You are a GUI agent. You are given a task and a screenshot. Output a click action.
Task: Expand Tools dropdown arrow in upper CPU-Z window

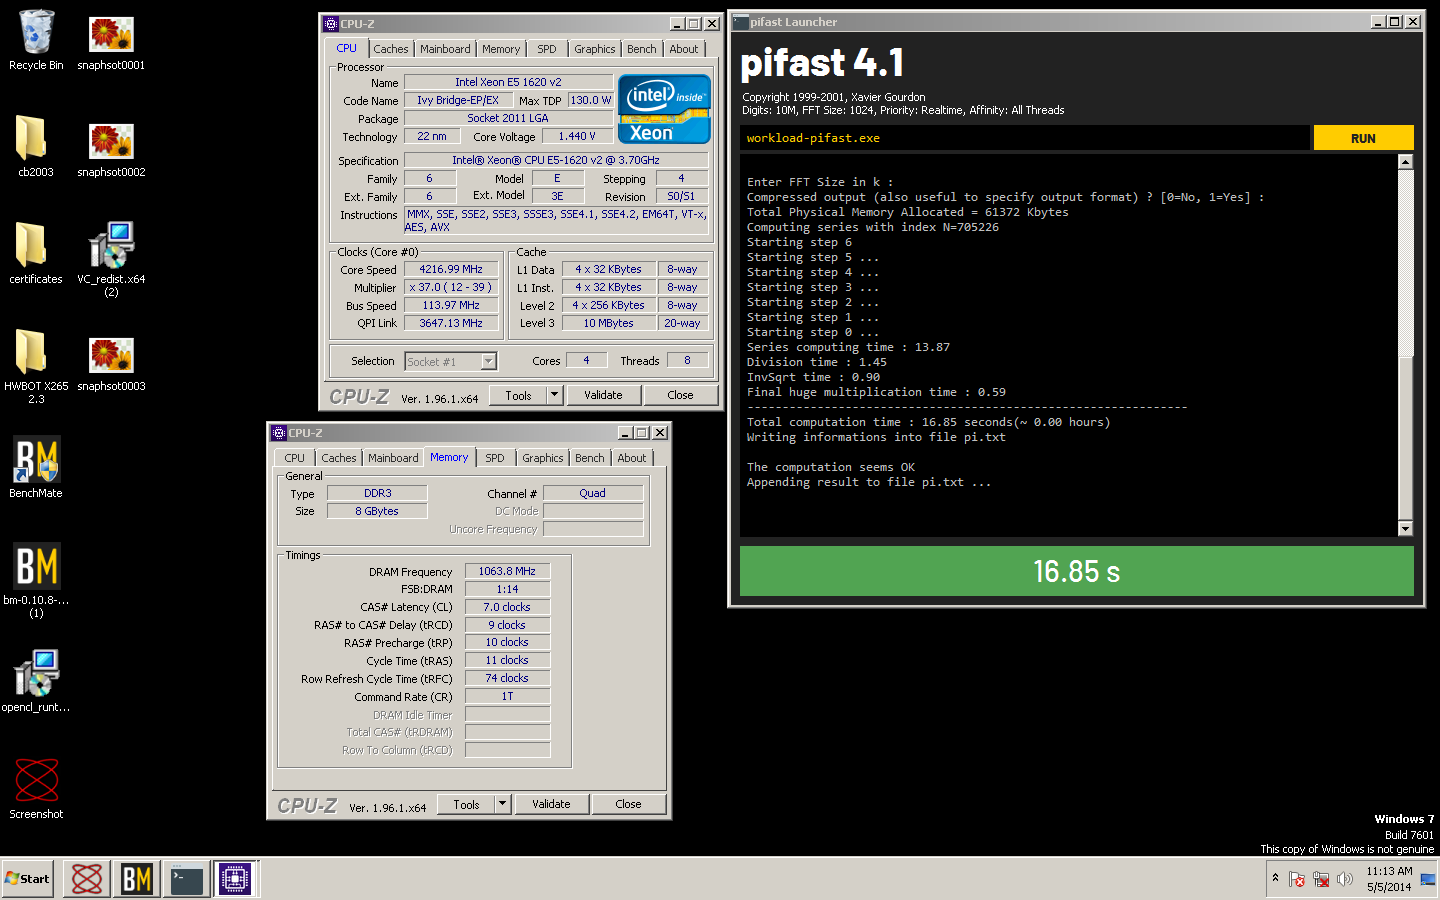click(x=555, y=395)
